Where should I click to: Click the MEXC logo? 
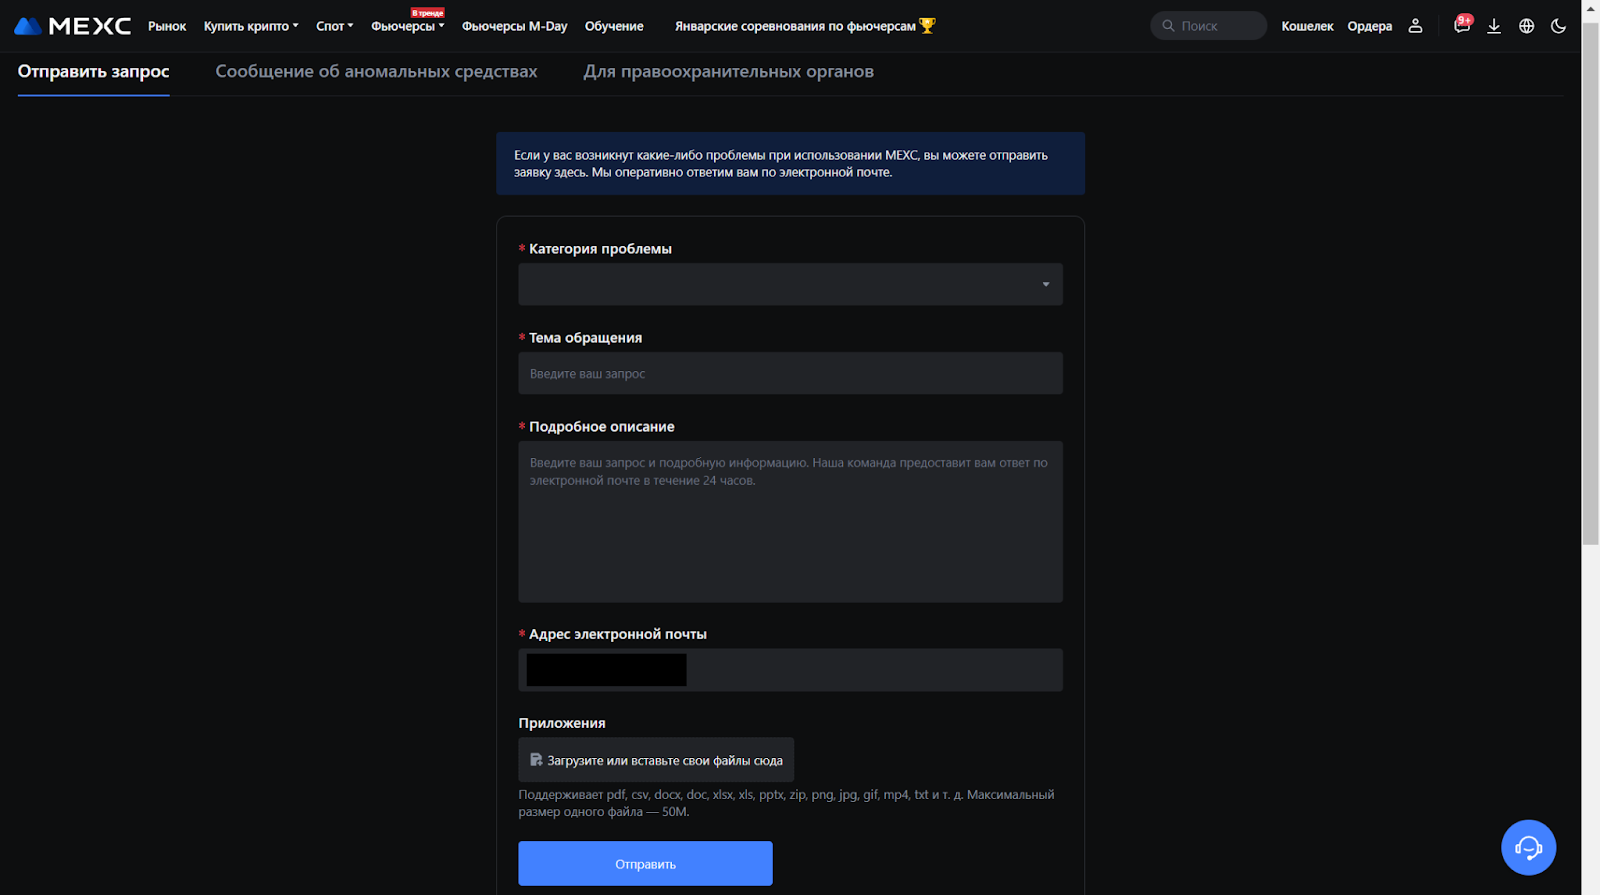coord(73,26)
